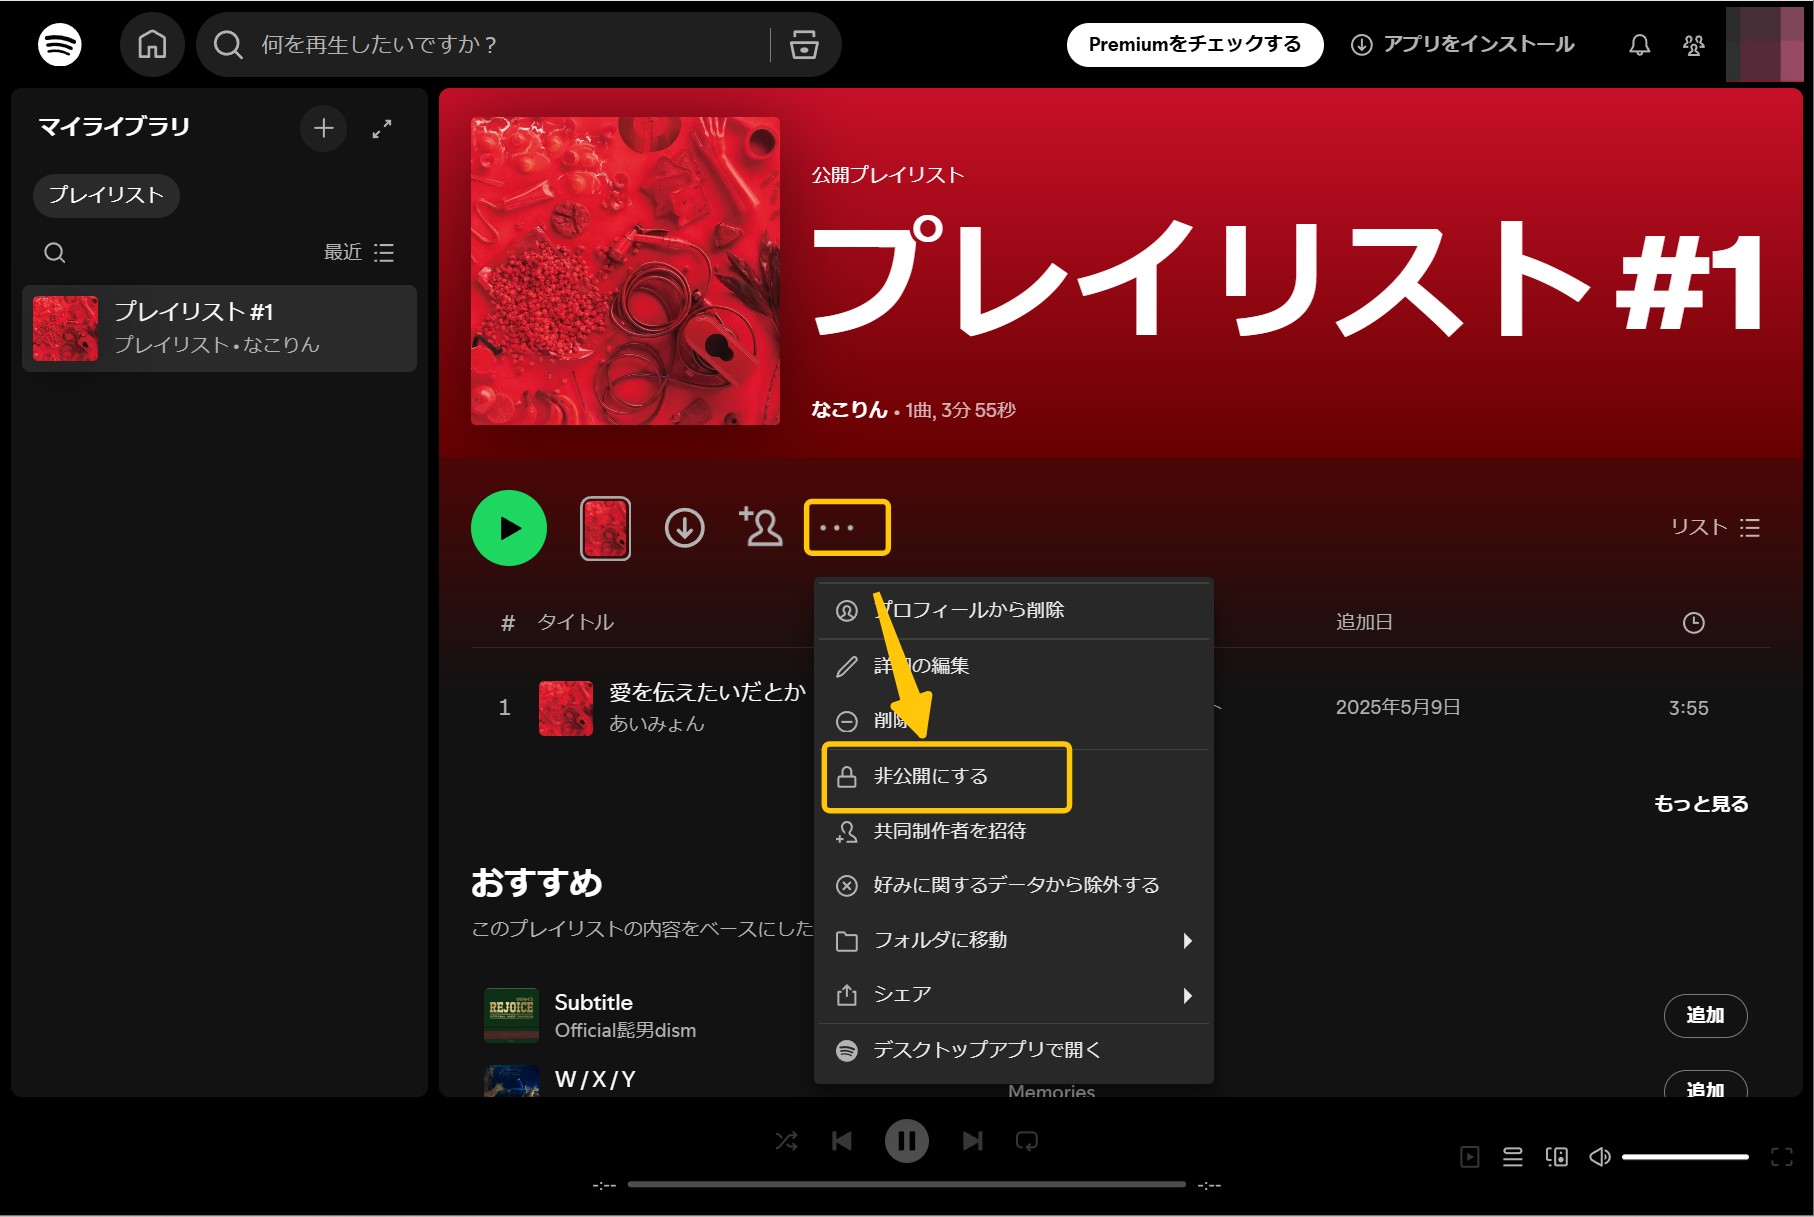Click playlist preview thumbnail next to play
Viewport: 1814px width, 1217px height.
[605, 528]
